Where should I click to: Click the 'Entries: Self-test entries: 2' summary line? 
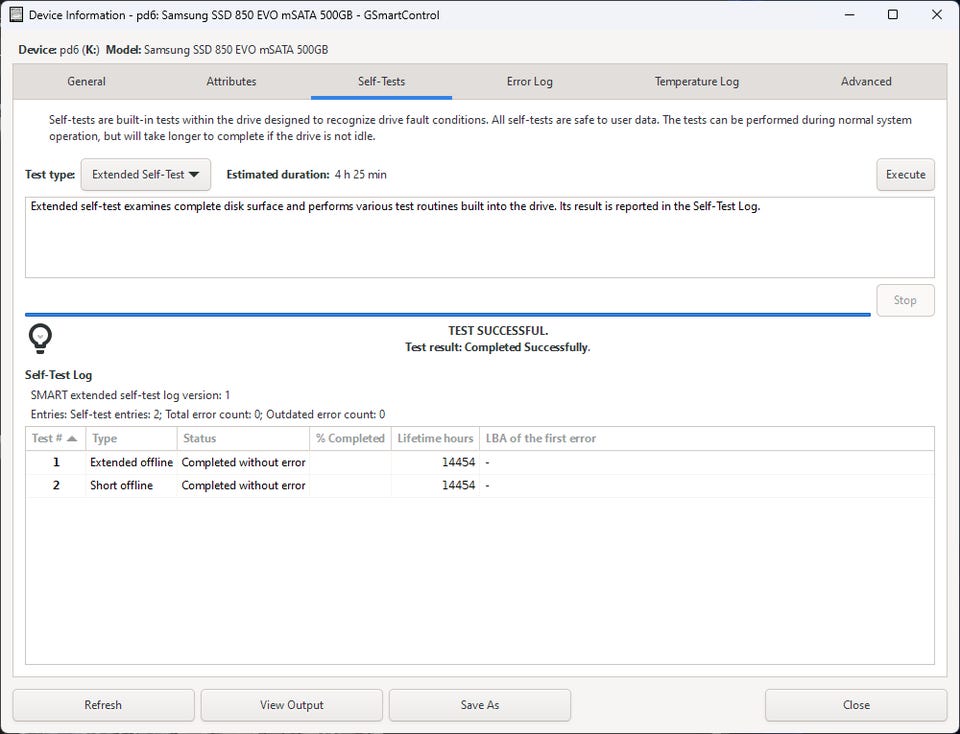[208, 414]
